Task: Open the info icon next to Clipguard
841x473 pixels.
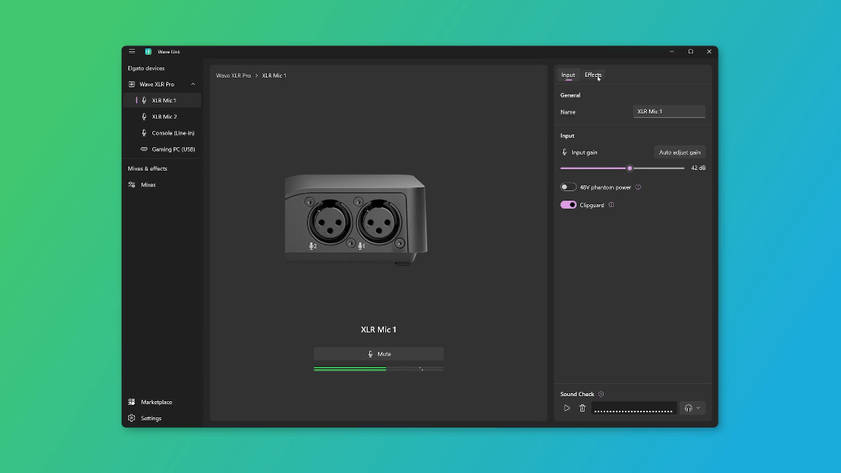Action: (611, 205)
